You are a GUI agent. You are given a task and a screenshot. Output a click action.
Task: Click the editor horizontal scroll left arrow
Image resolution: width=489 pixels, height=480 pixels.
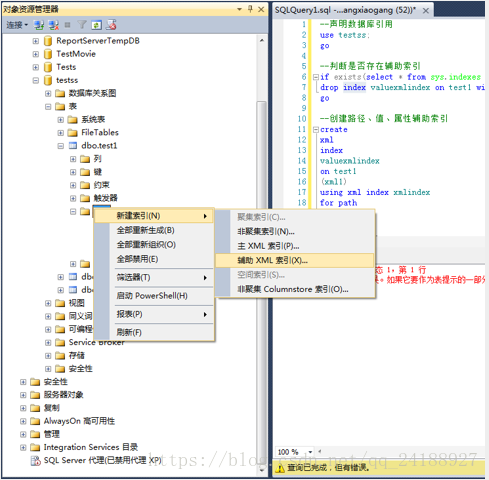[320, 452]
